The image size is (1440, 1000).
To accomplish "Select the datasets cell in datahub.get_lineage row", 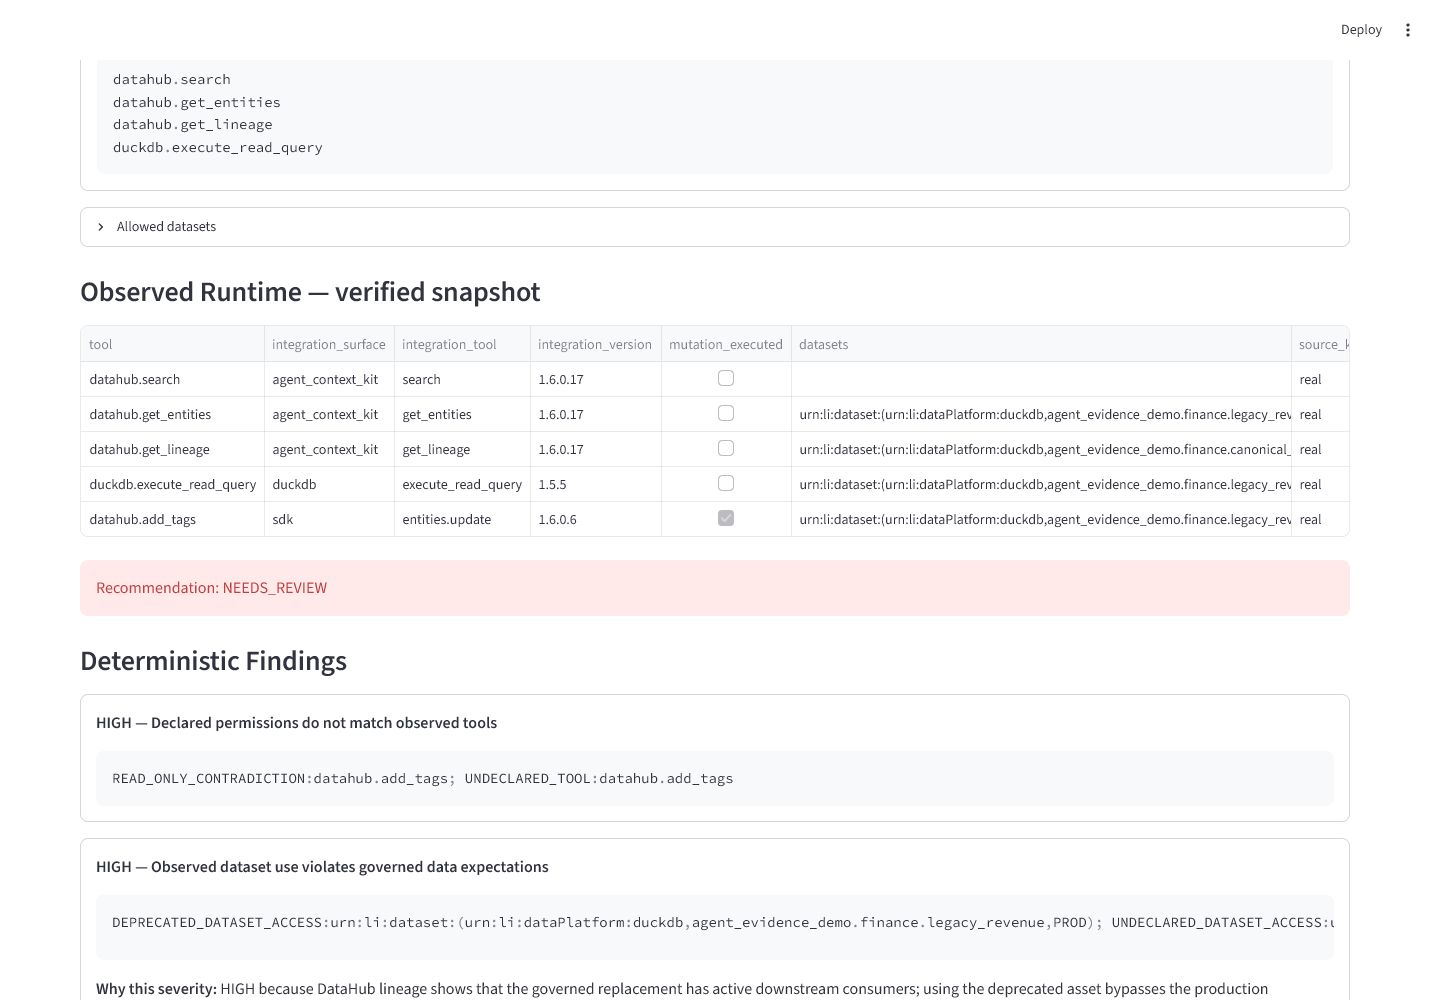I will pos(1041,449).
